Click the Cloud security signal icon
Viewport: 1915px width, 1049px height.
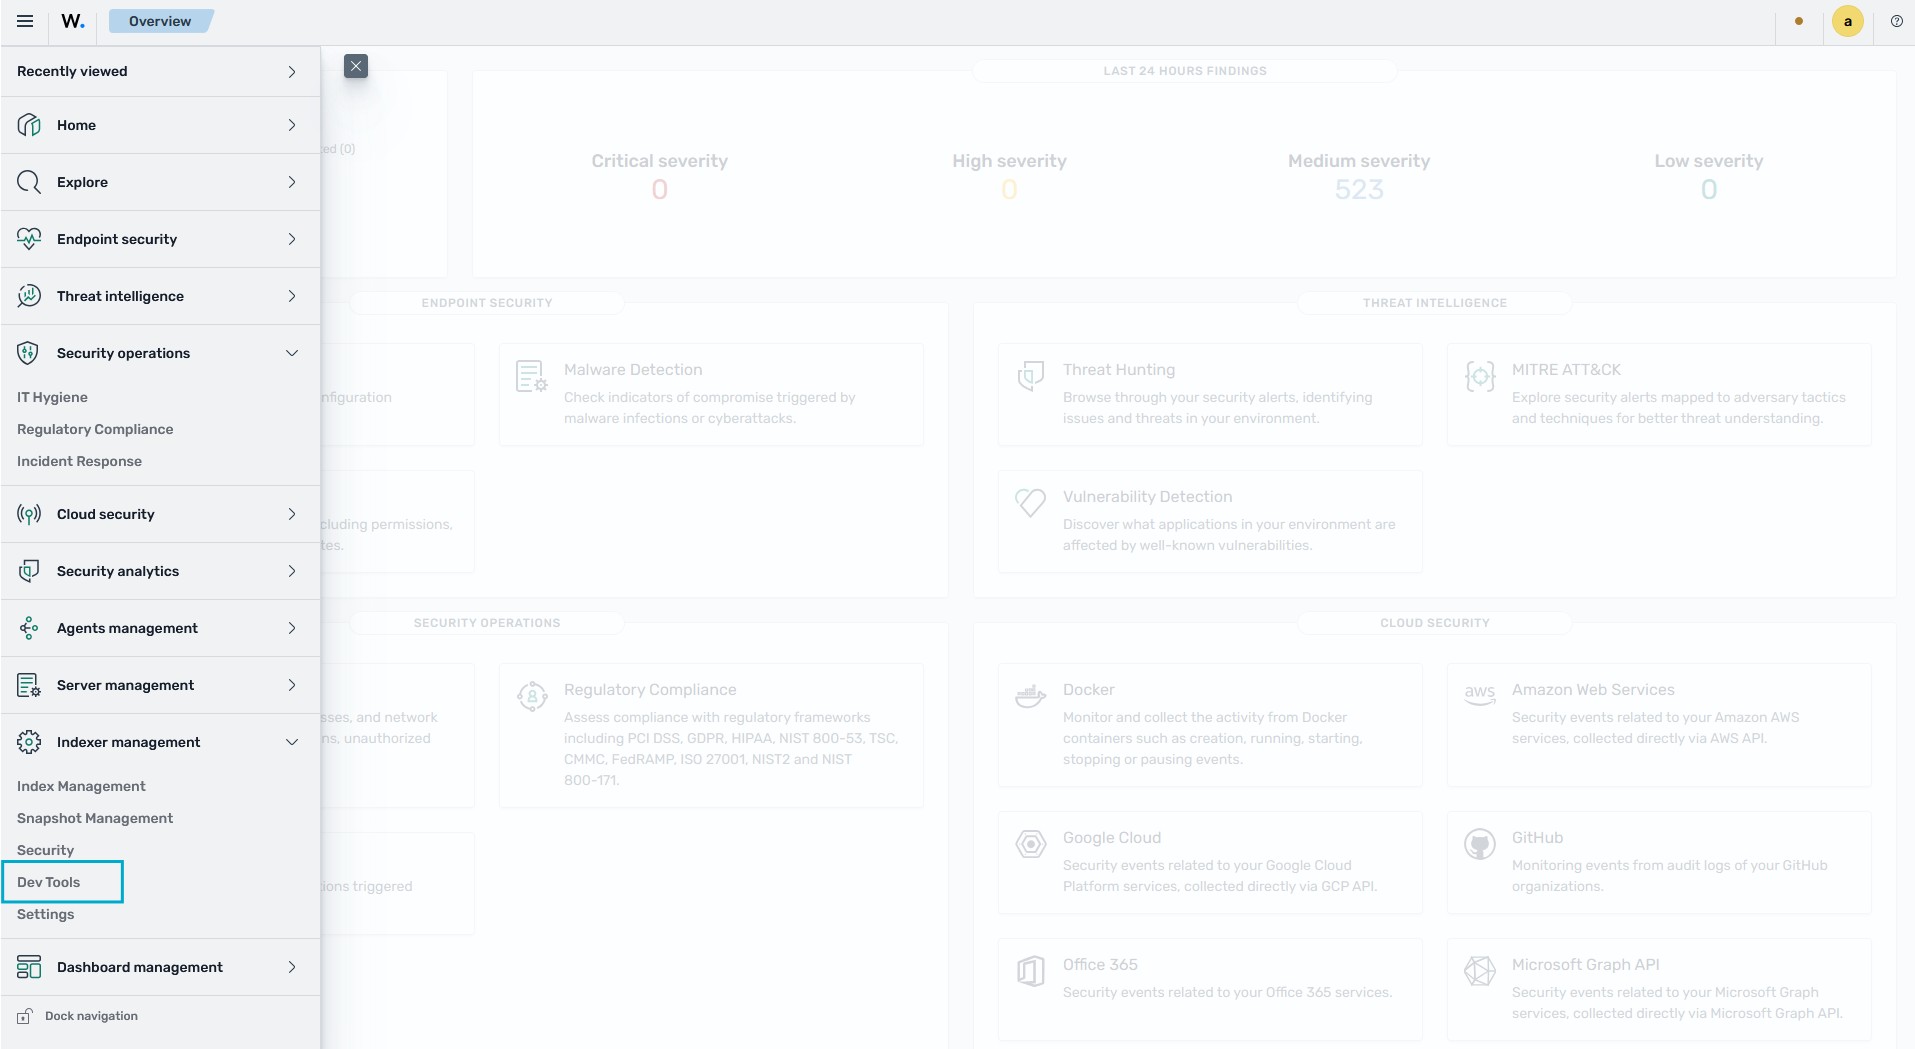pyautogui.click(x=29, y=514)
